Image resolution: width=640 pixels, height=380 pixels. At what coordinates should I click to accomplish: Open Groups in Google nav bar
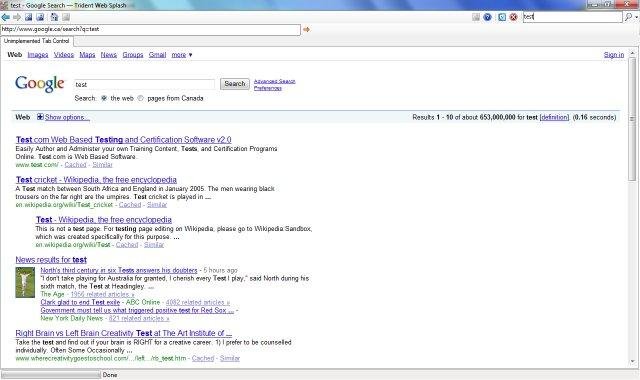pos(133,55)
